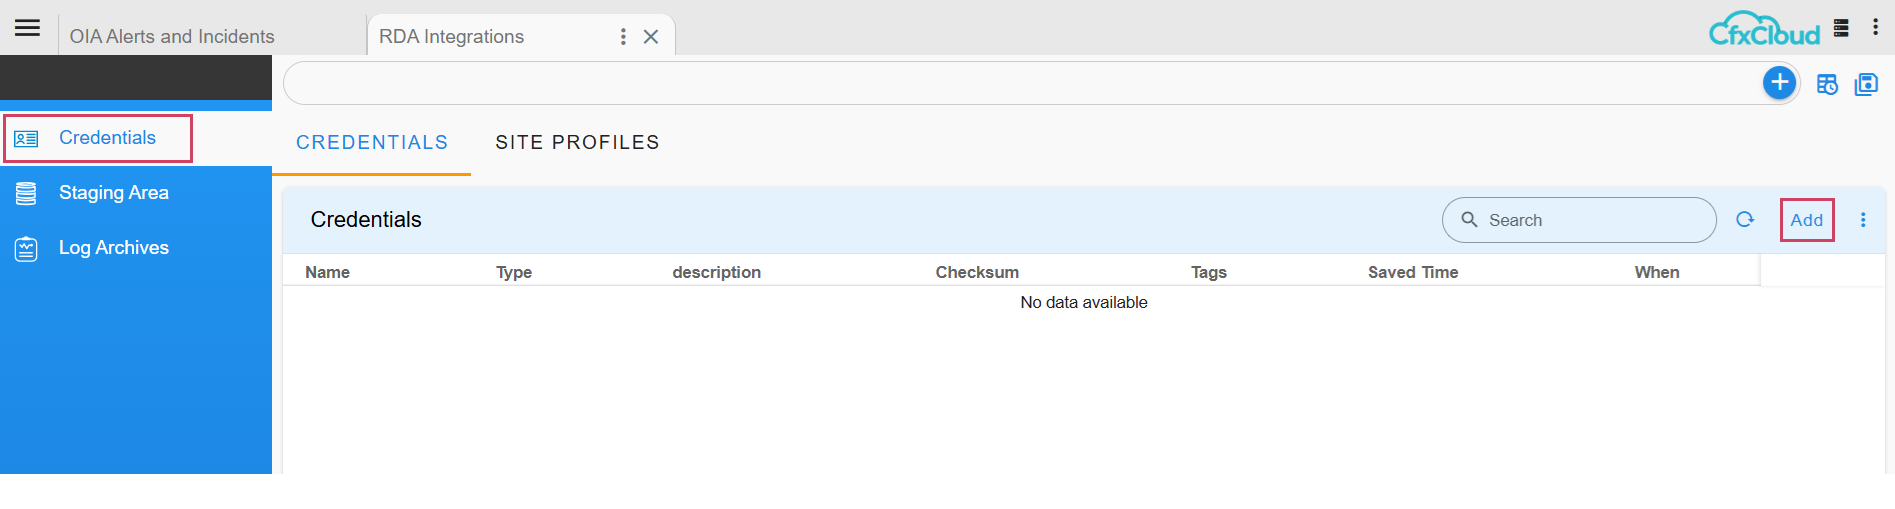Go to Staging Area in sidebar
The image size is (1895, 509).
pos(113,193)
